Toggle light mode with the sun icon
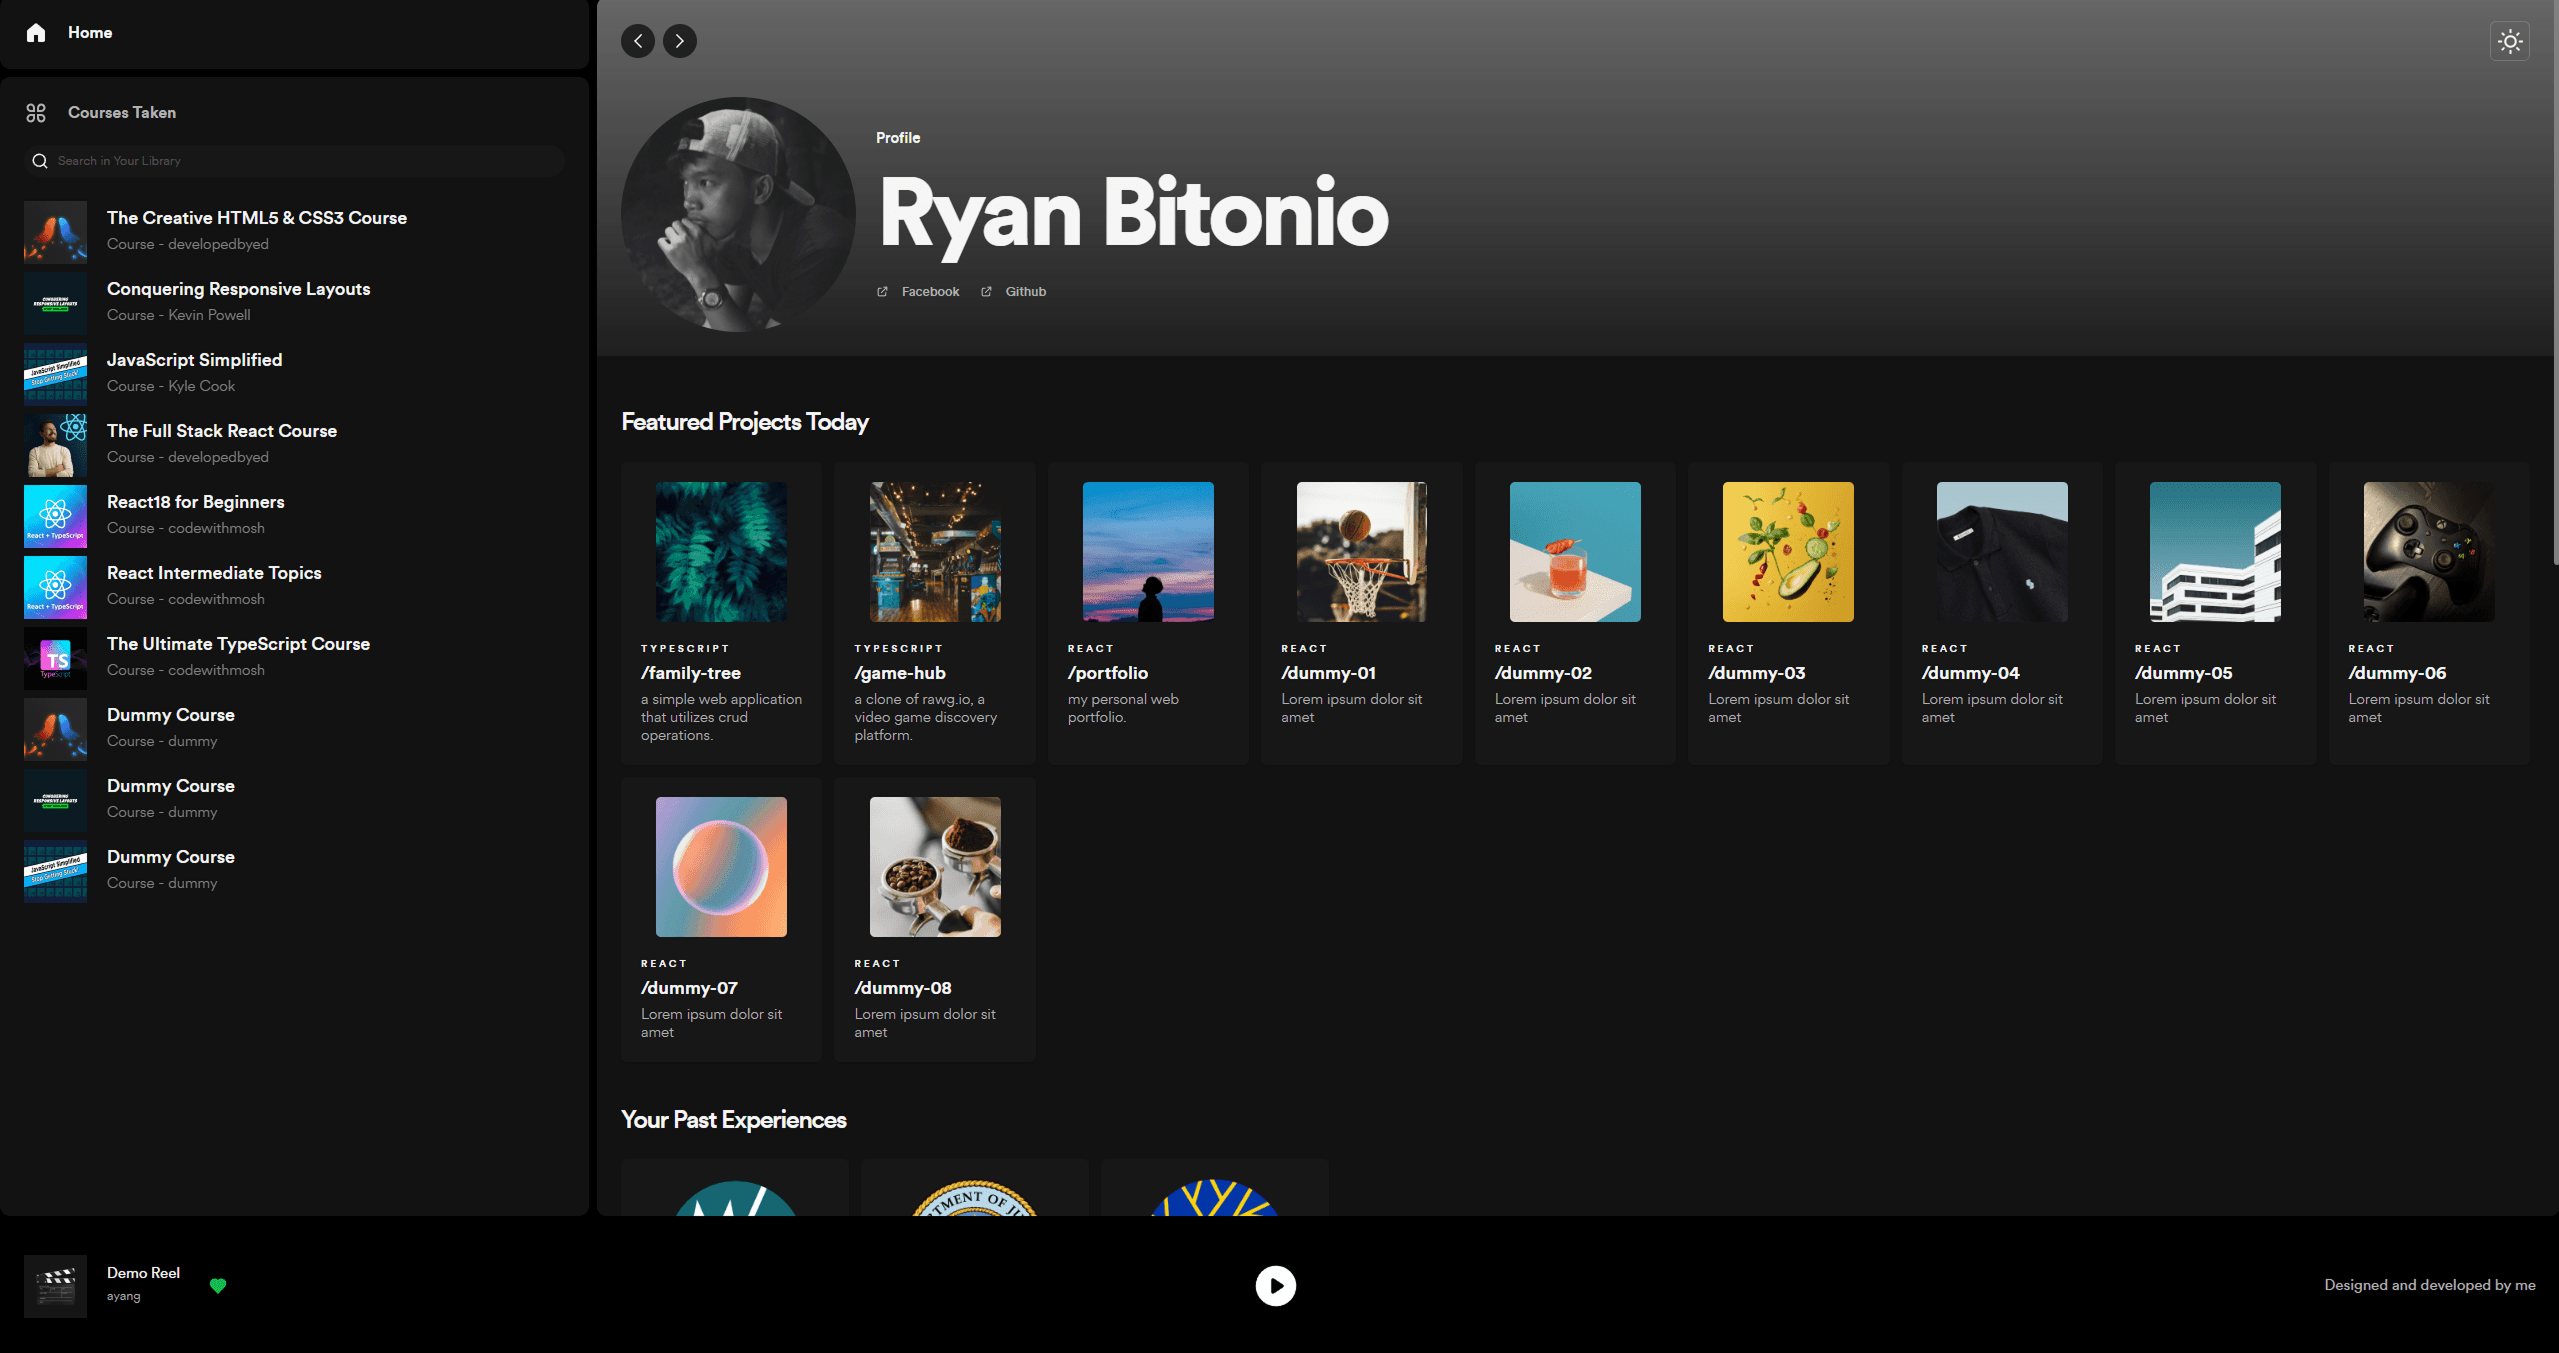Image resolution: width=2559 pixels, height=1353 pixels. tap(2510, 41)
